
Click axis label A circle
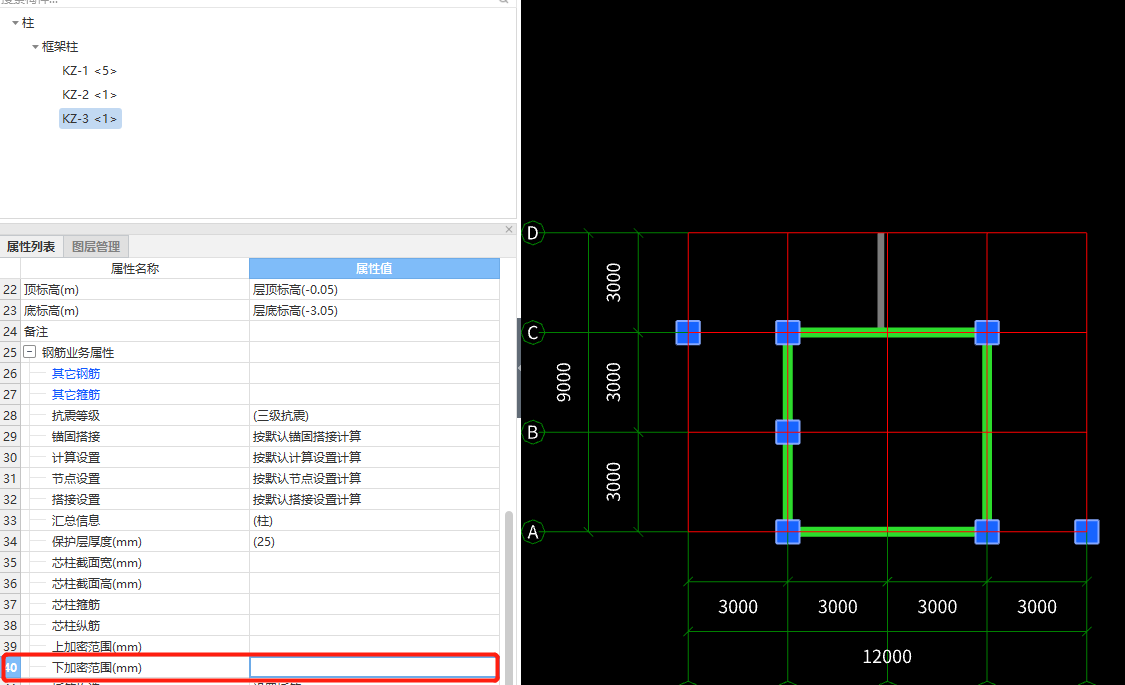532,532
